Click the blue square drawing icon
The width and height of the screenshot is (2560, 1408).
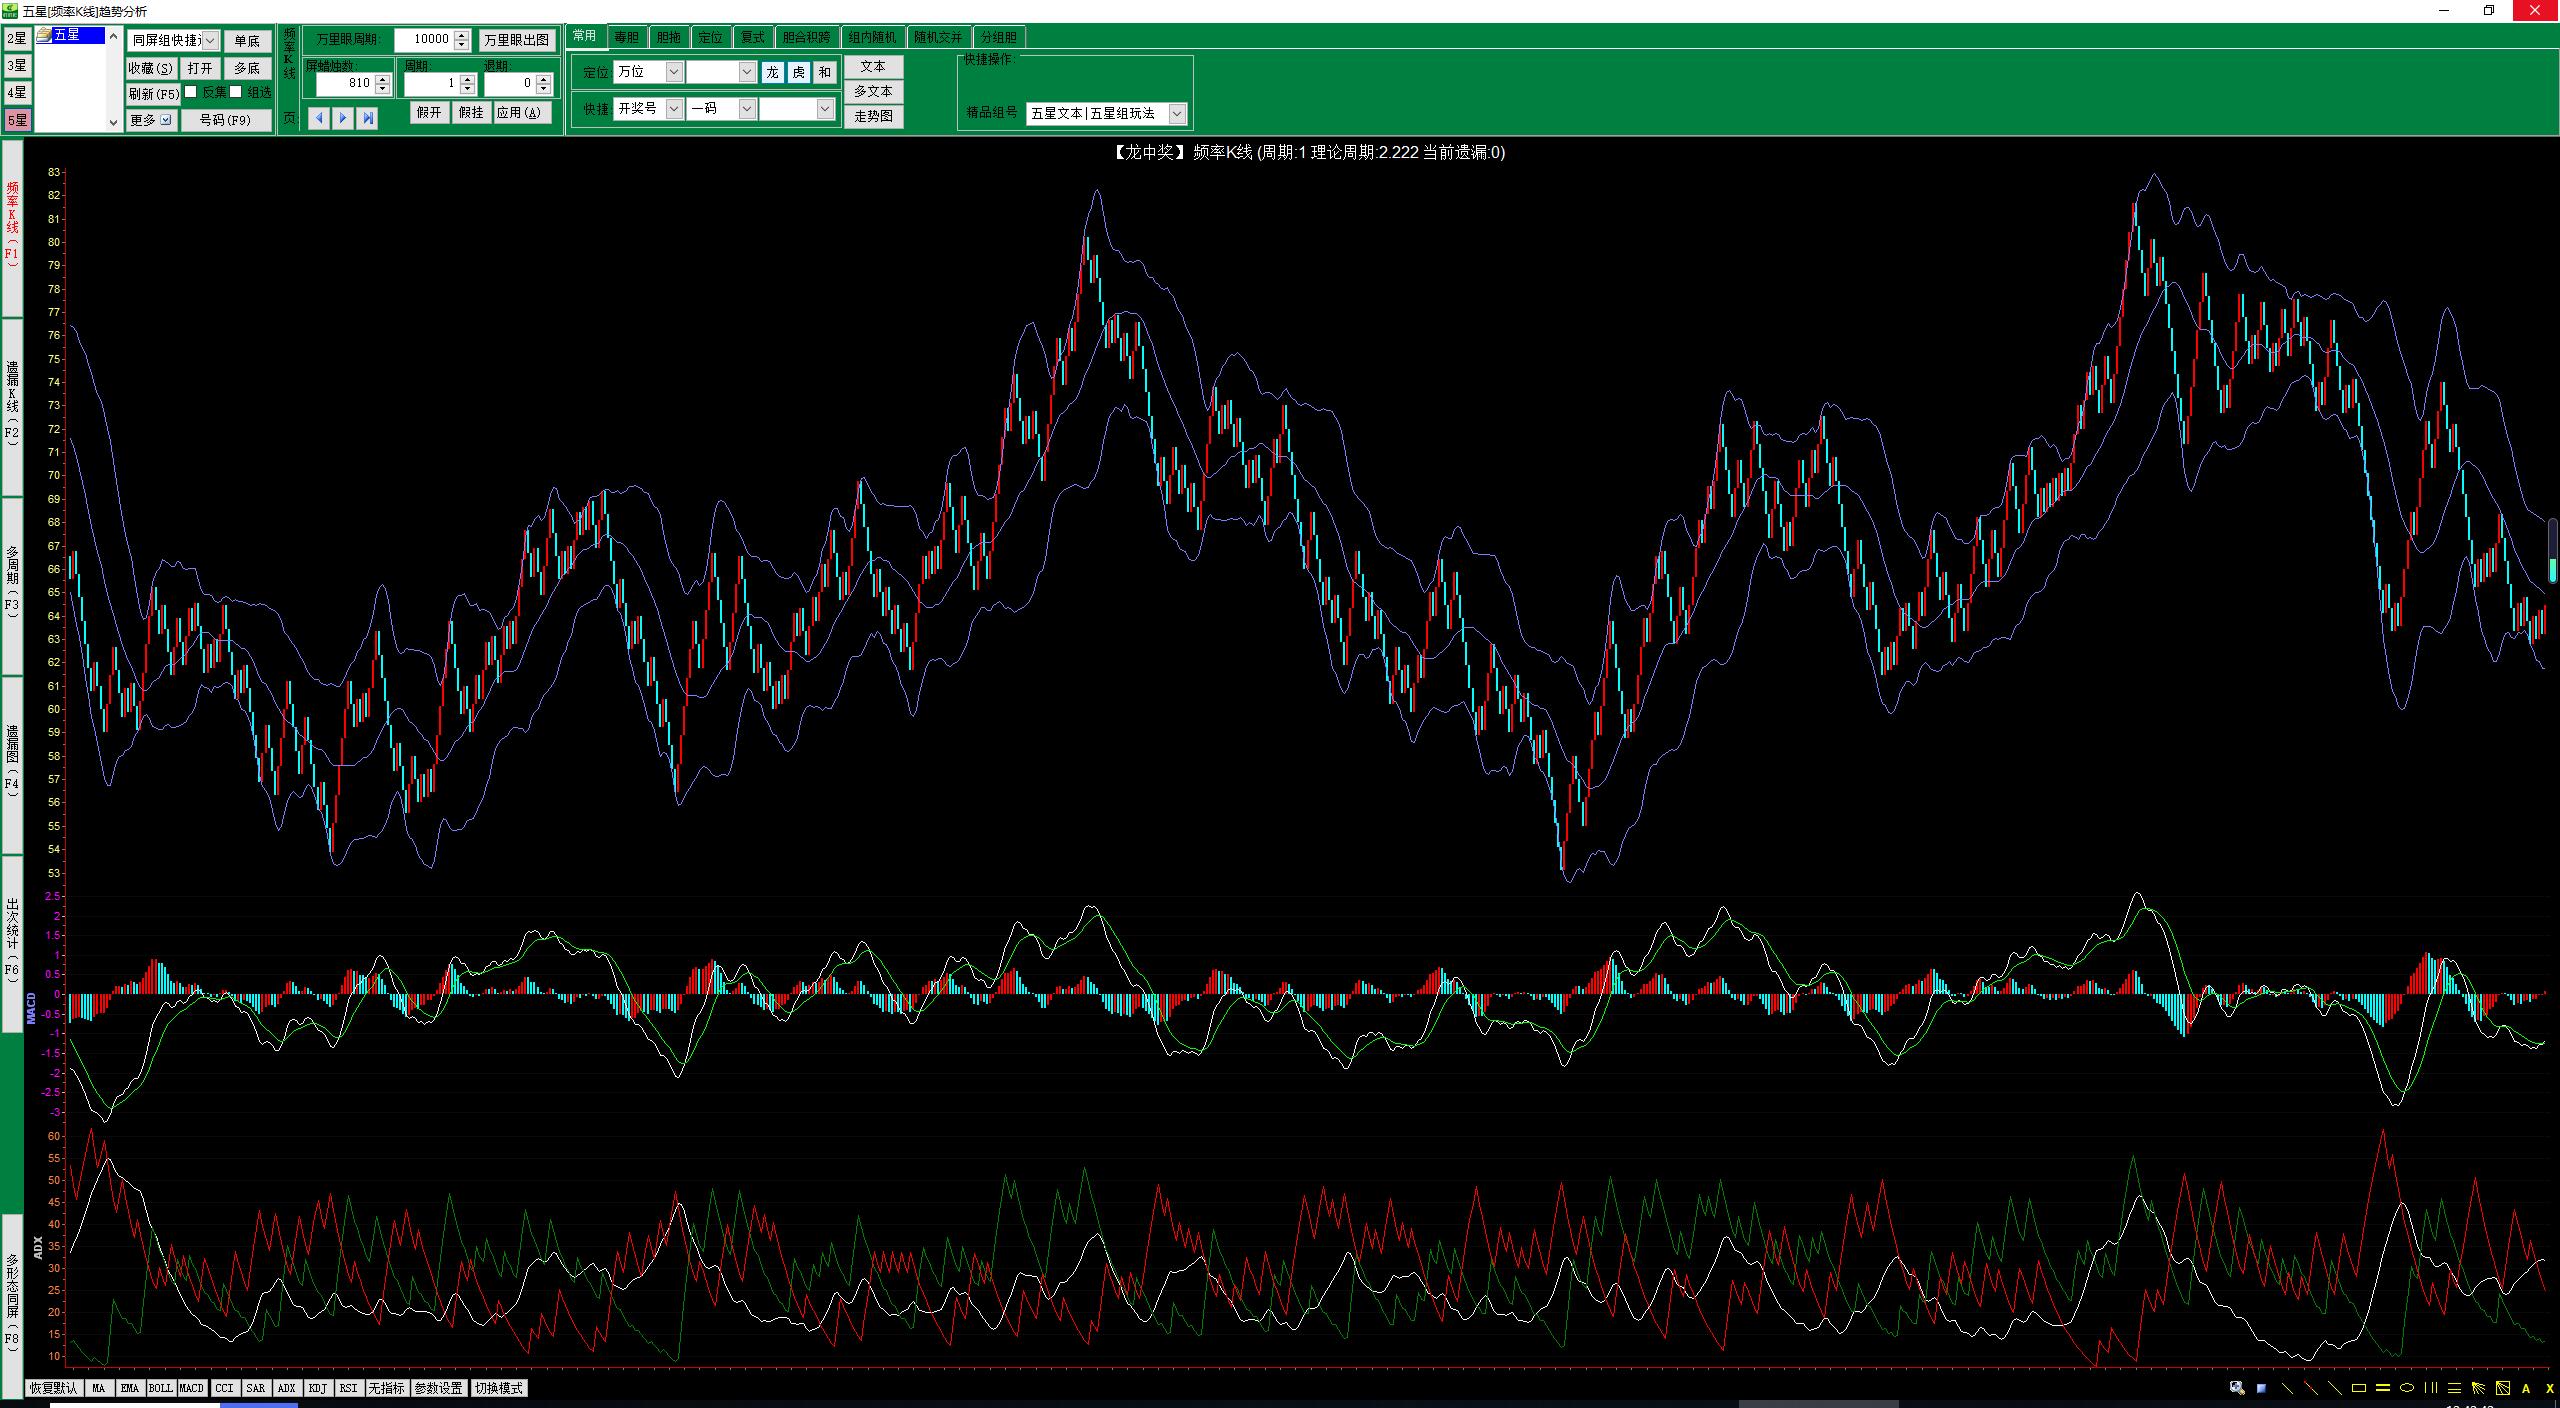click(x=2262, y=1388)
